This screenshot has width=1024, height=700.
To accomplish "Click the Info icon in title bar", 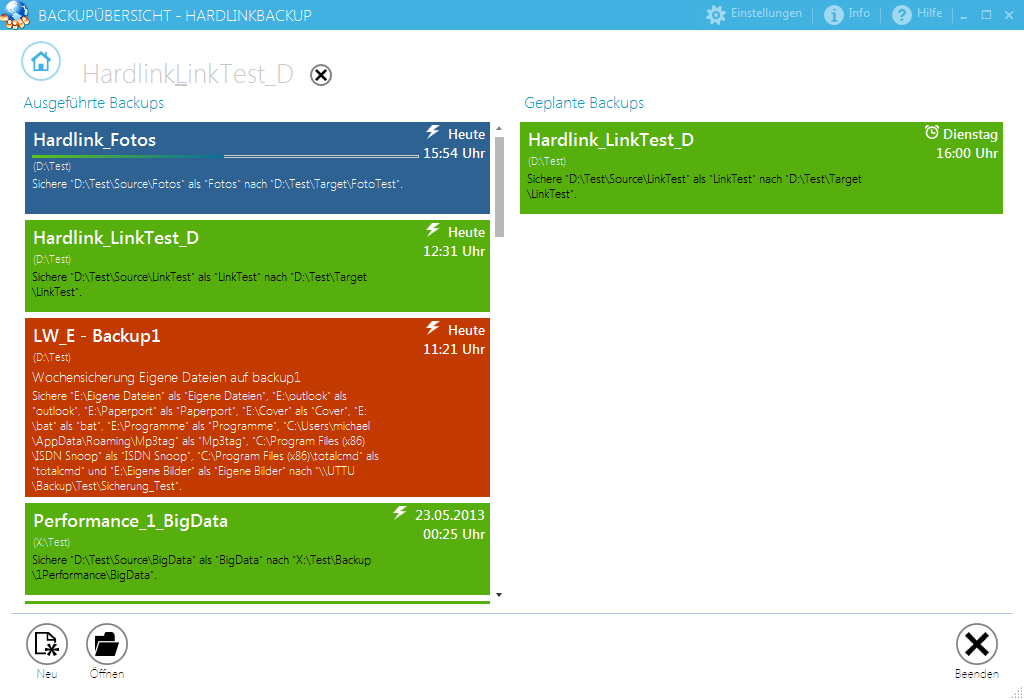I will (x=834, y=15).
